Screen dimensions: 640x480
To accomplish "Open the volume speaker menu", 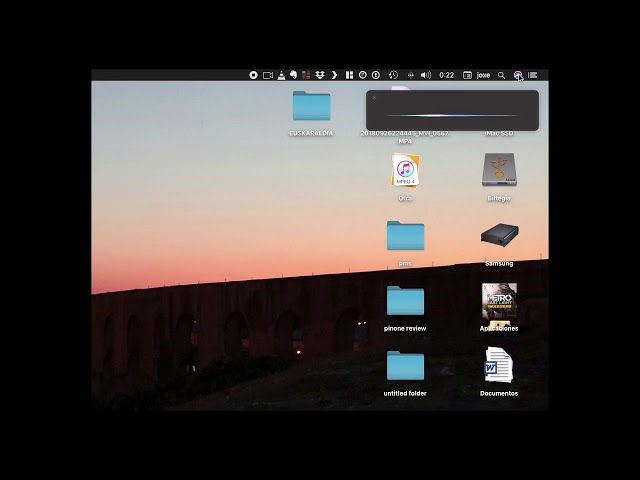I will [x=426, y=75].
